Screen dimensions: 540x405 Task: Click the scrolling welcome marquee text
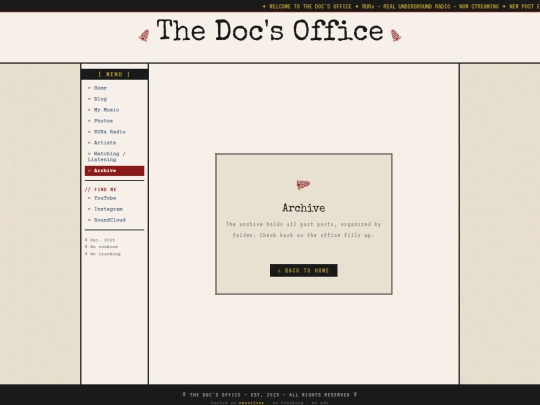pyautogui.click(x=401, y=7)
